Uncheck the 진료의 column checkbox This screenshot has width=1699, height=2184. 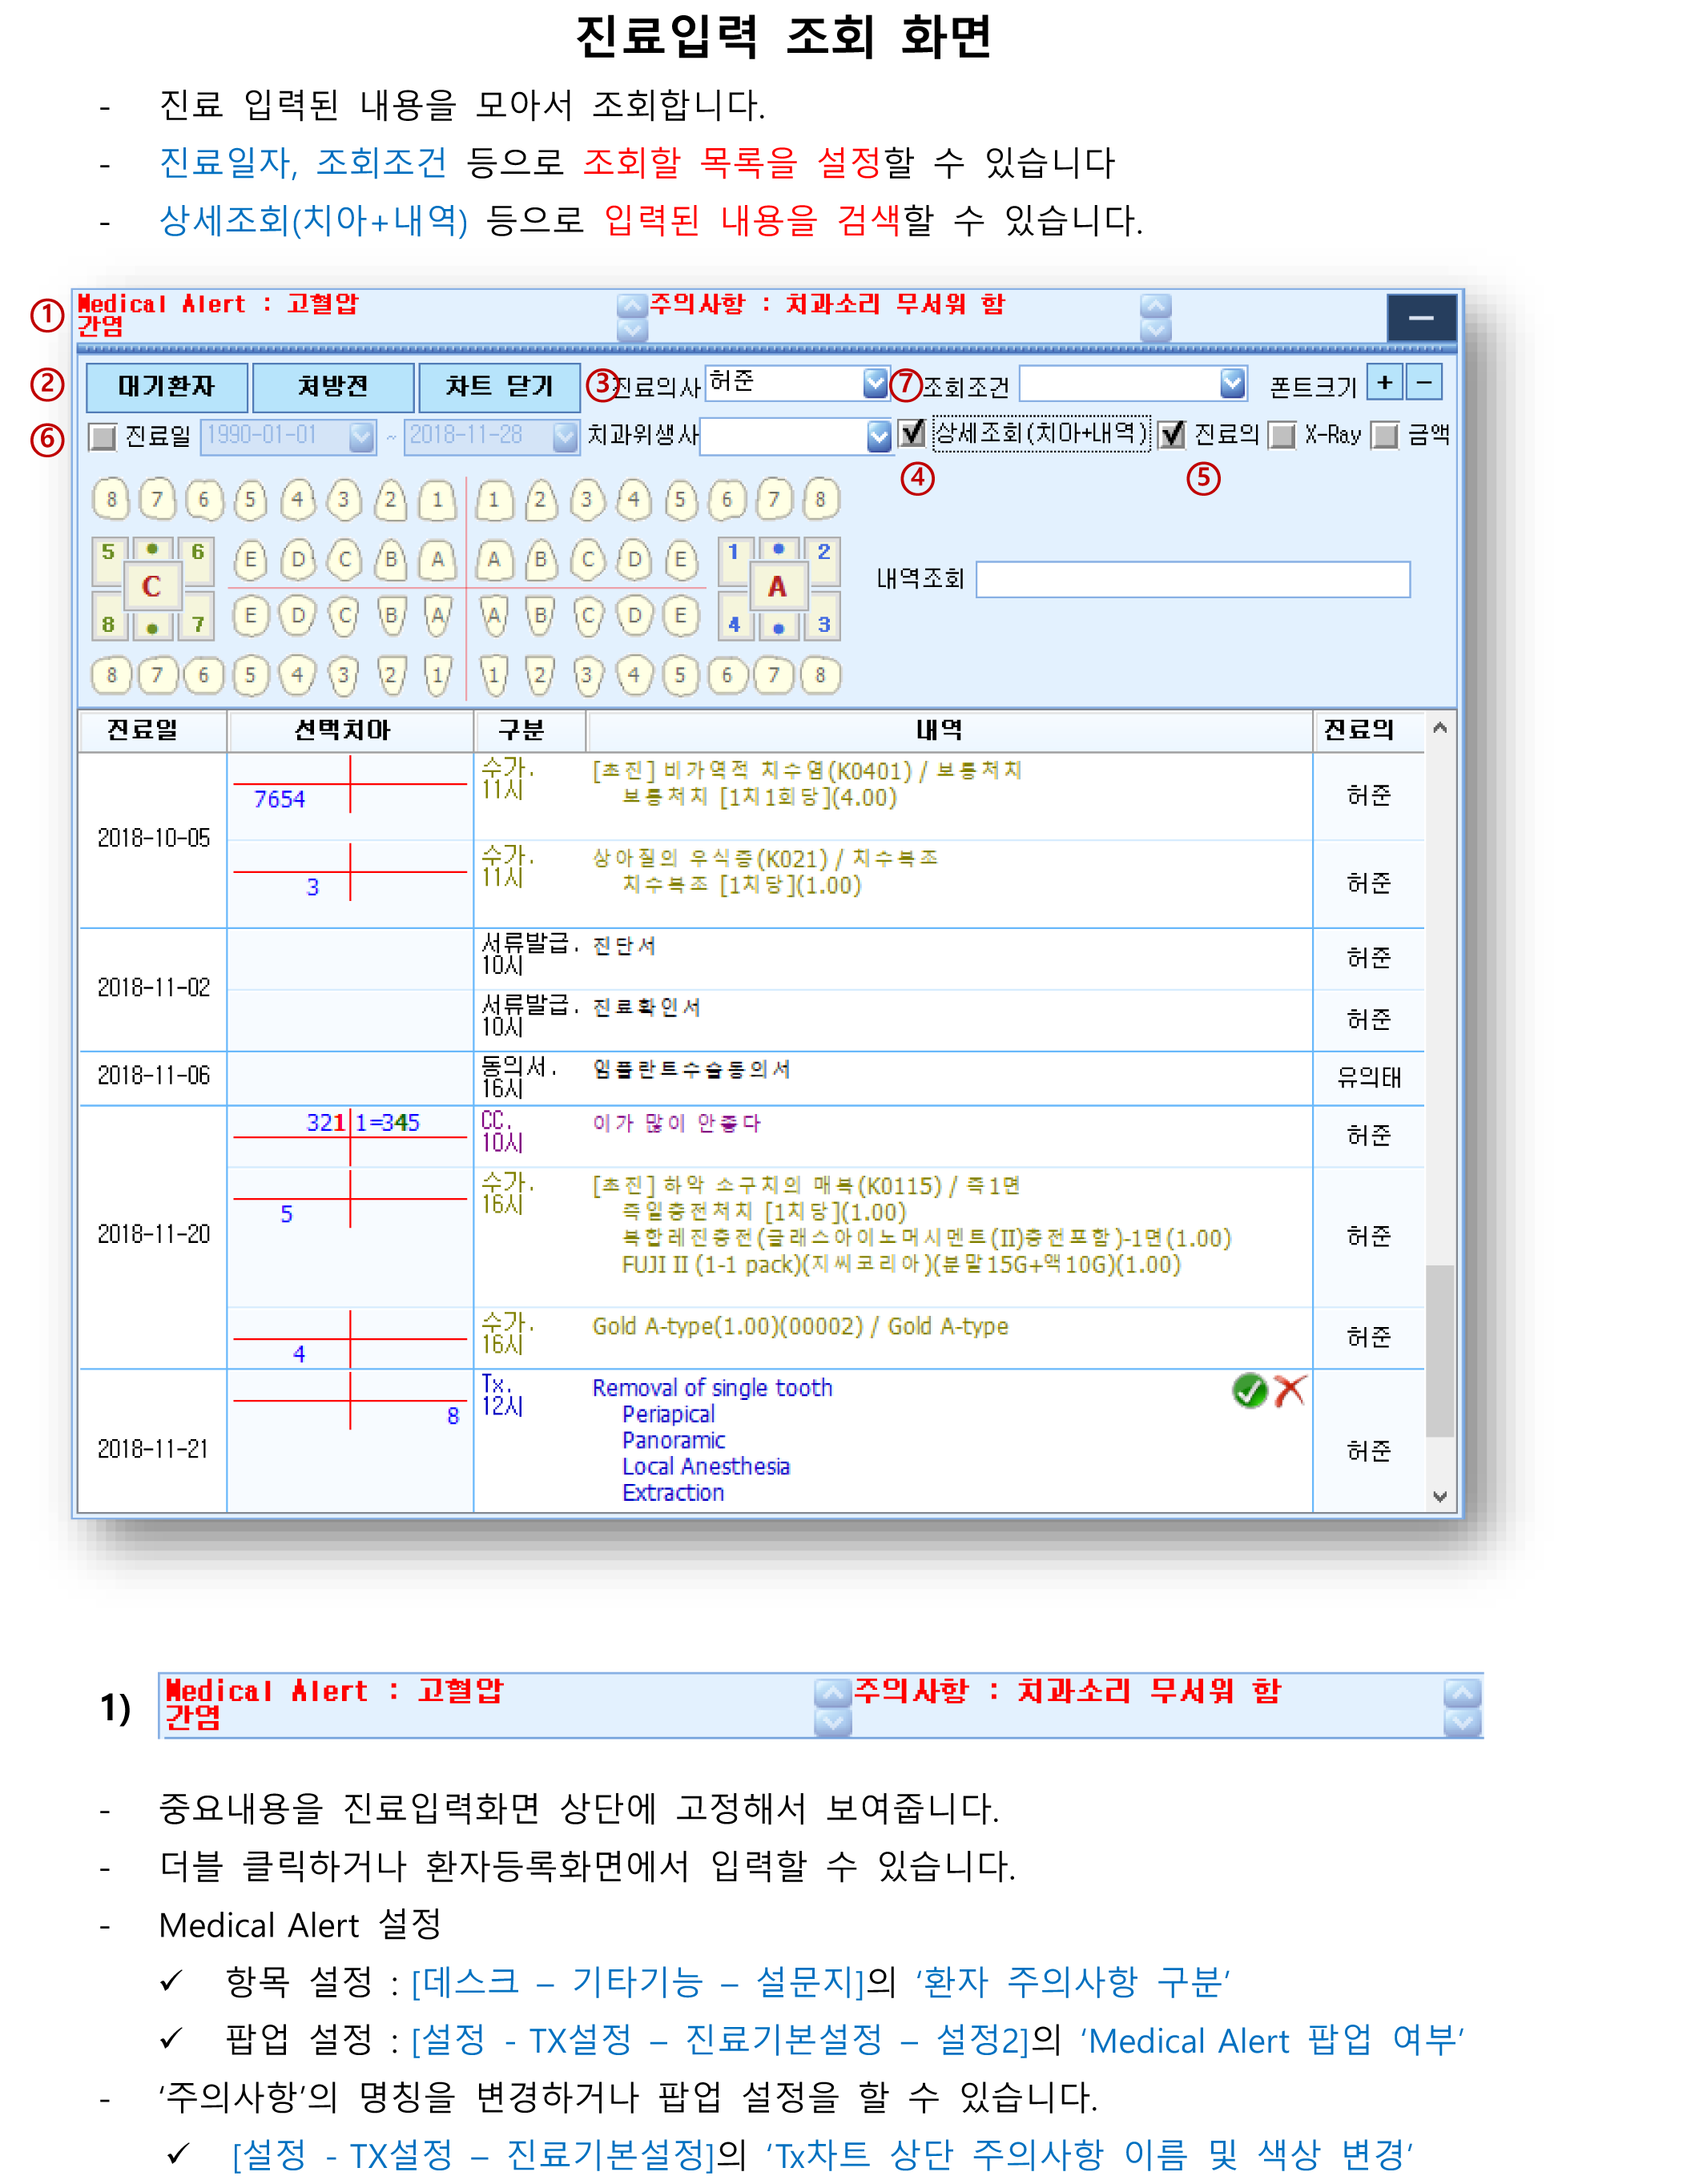point(1171,434)
